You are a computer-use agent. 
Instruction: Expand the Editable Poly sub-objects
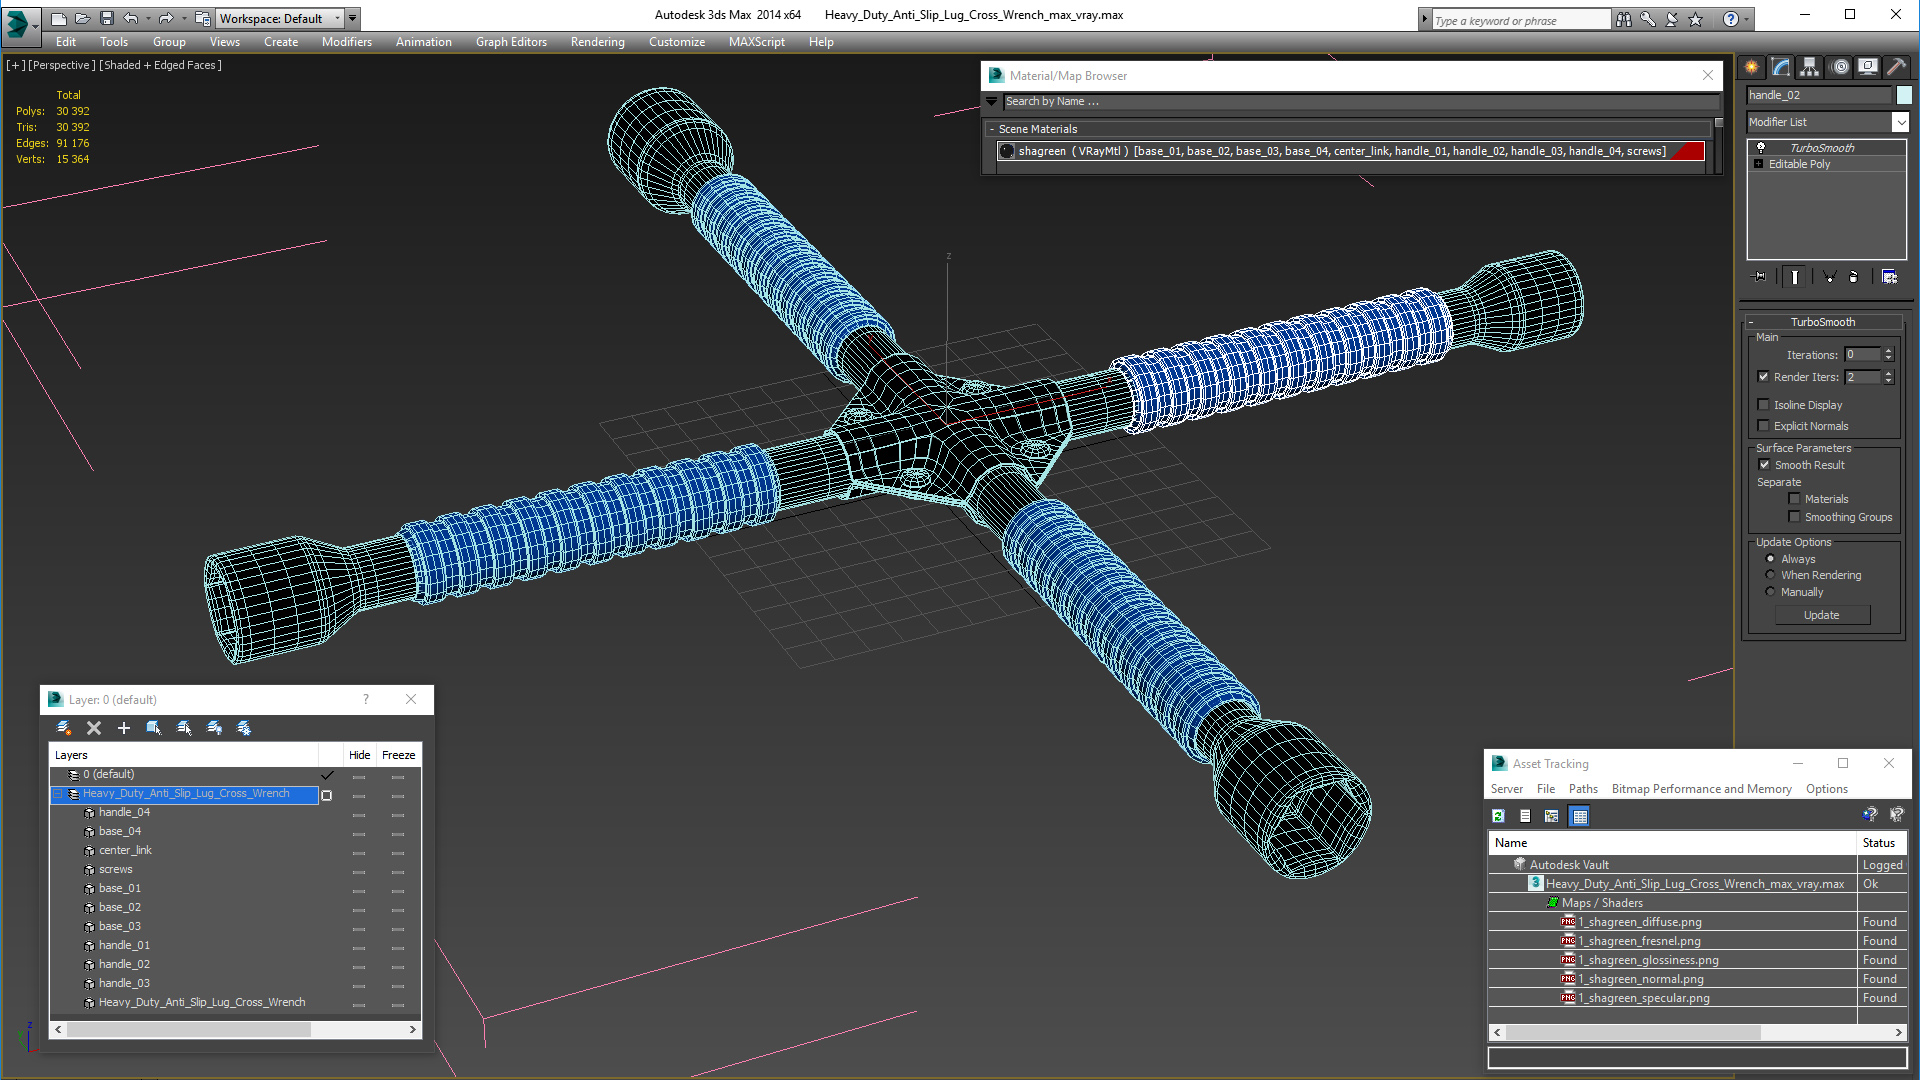(1759, 164)
